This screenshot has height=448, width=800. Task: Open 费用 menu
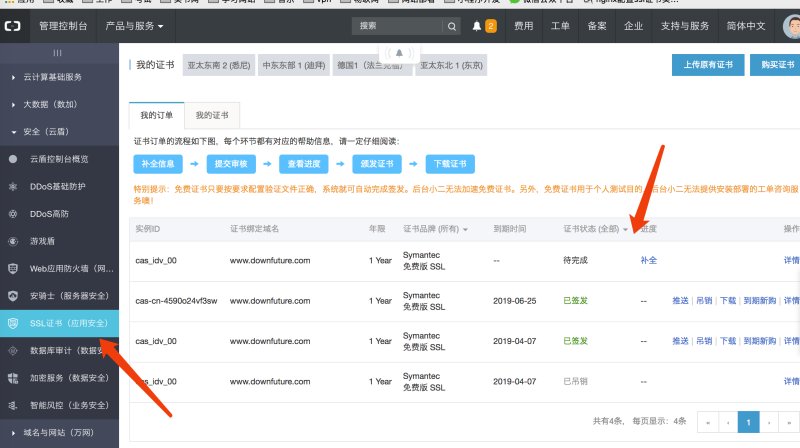pos(523,26)
